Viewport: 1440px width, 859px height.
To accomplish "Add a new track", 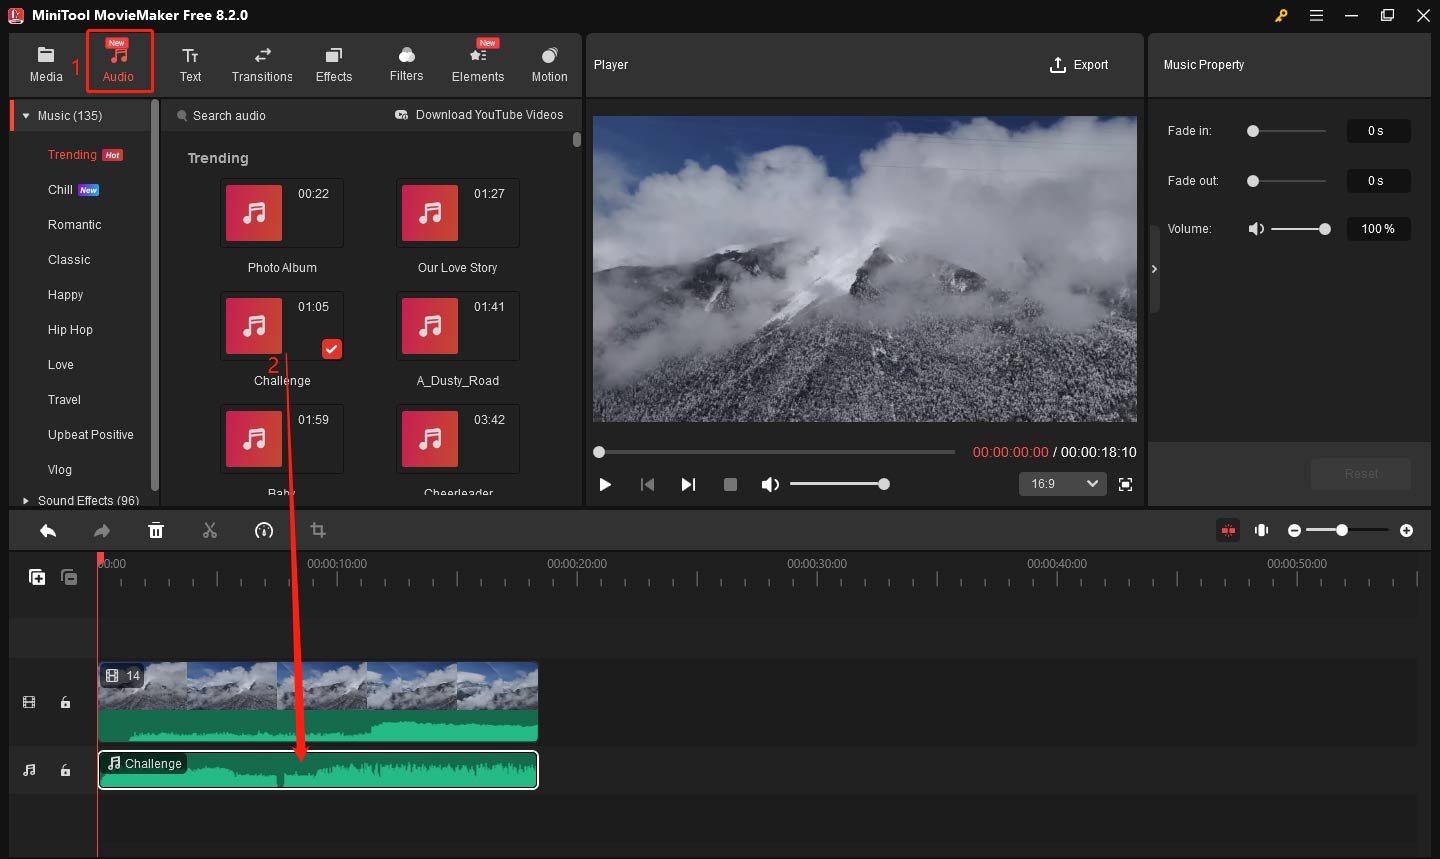I will click(37, 577).
